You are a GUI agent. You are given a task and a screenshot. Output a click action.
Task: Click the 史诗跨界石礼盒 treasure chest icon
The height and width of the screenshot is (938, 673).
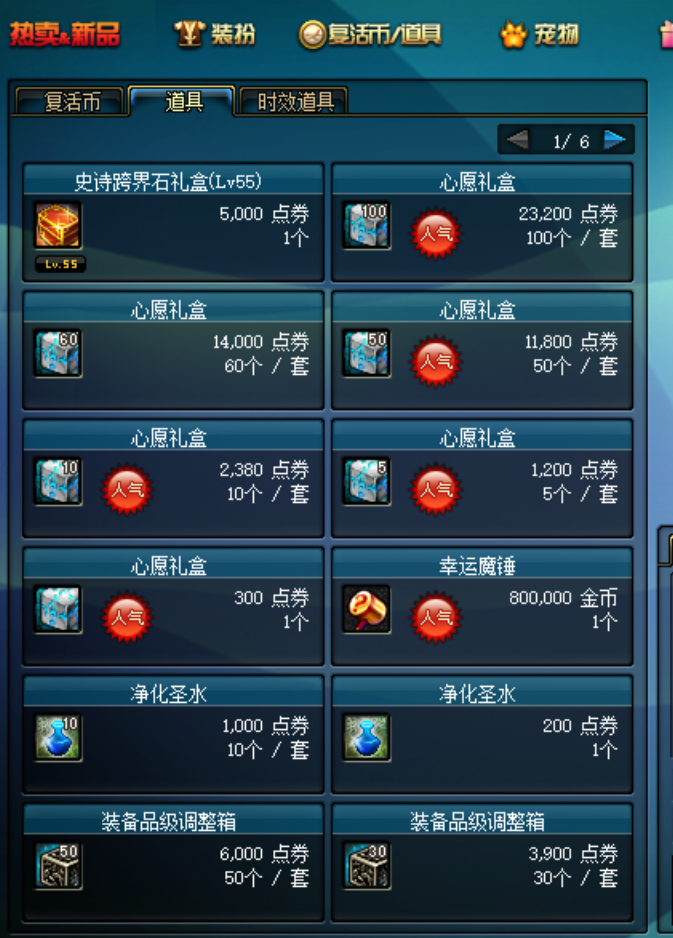57,226
